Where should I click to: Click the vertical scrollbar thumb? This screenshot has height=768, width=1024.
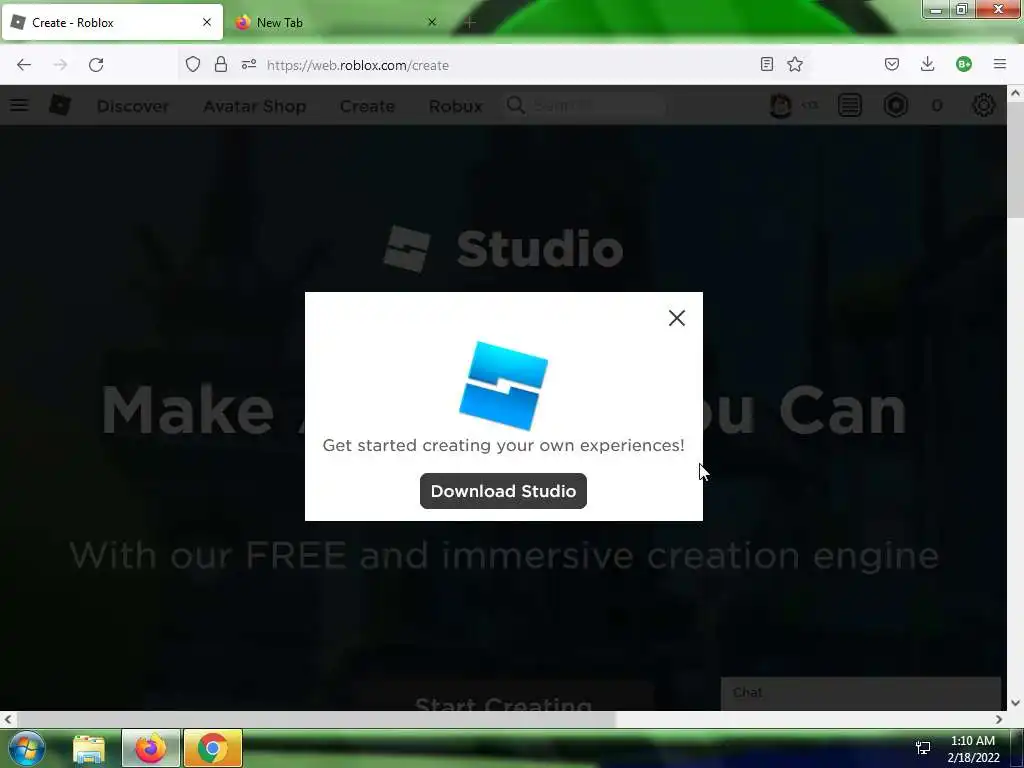(1015, 161)
